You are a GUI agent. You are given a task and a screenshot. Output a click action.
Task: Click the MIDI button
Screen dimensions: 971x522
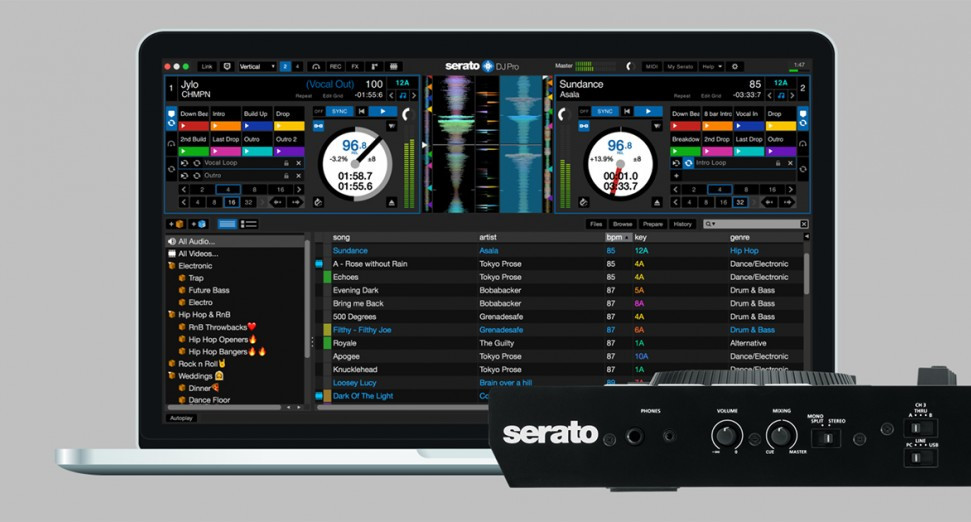click(x=651, y=66)
